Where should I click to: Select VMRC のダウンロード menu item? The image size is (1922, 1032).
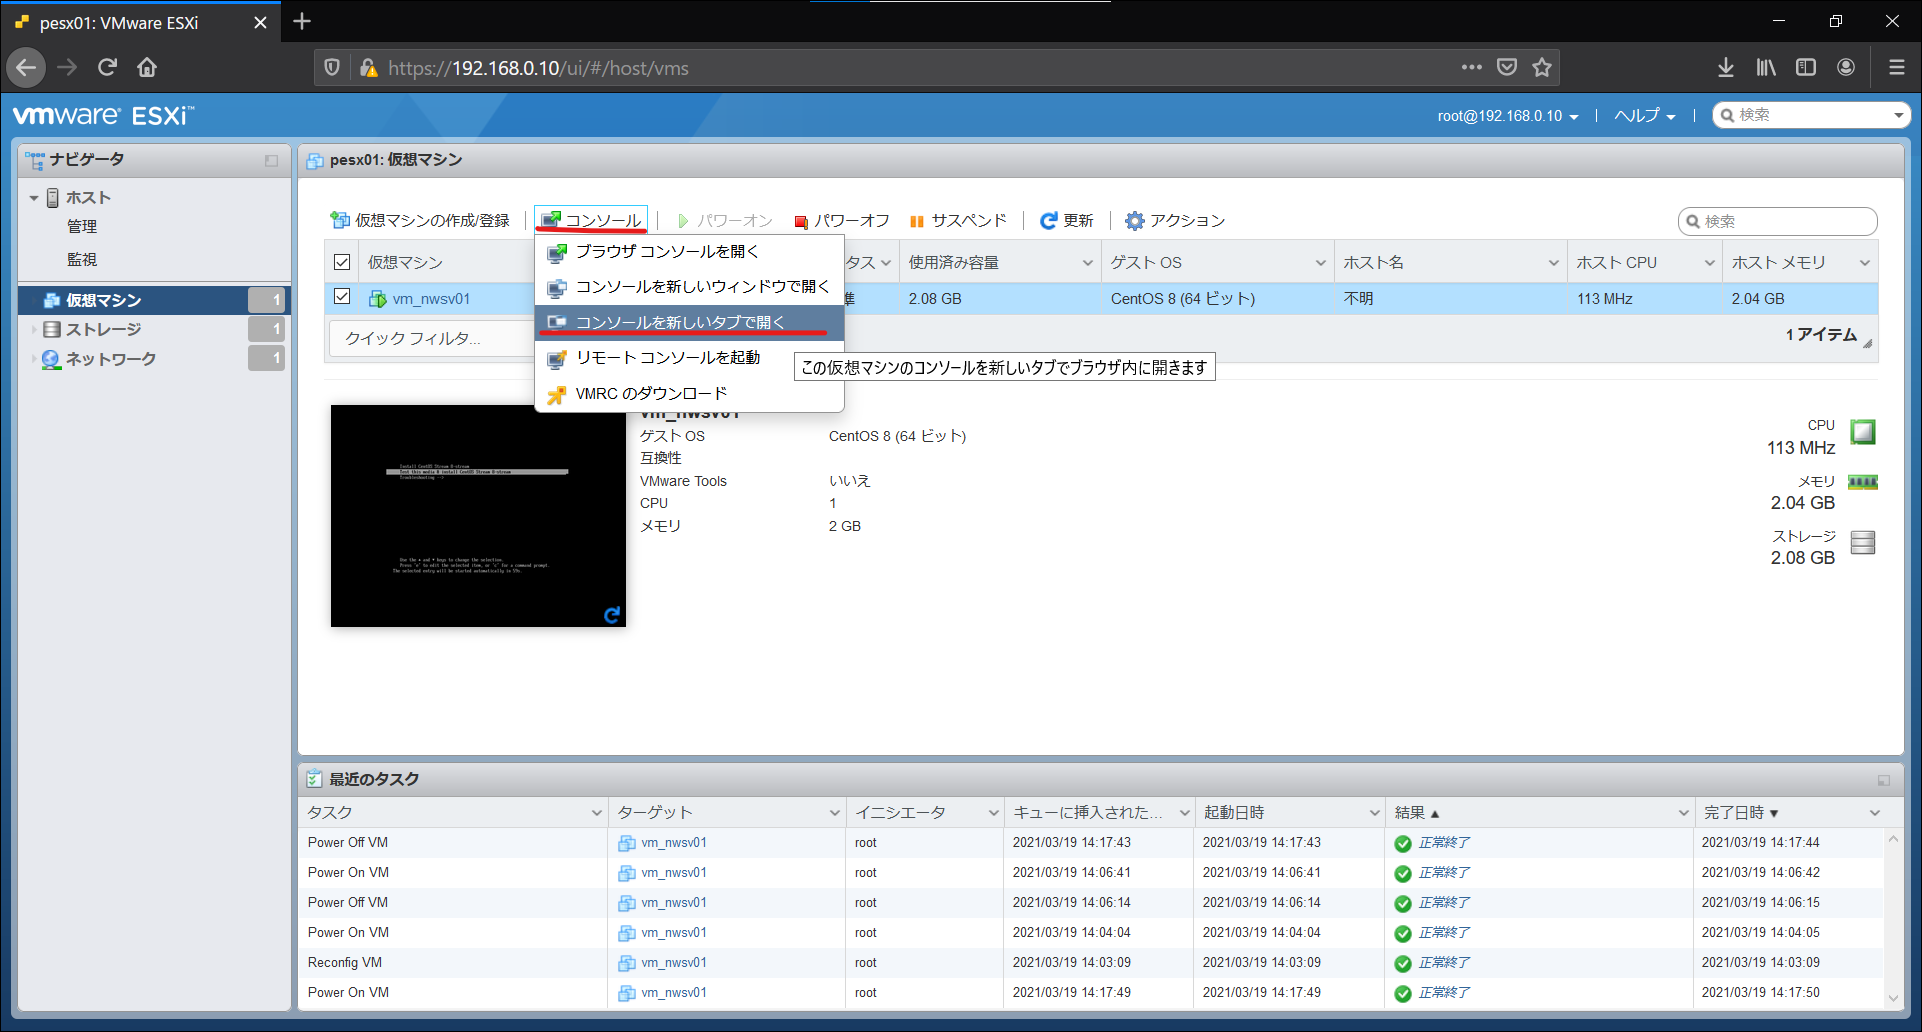click(690, 394)
